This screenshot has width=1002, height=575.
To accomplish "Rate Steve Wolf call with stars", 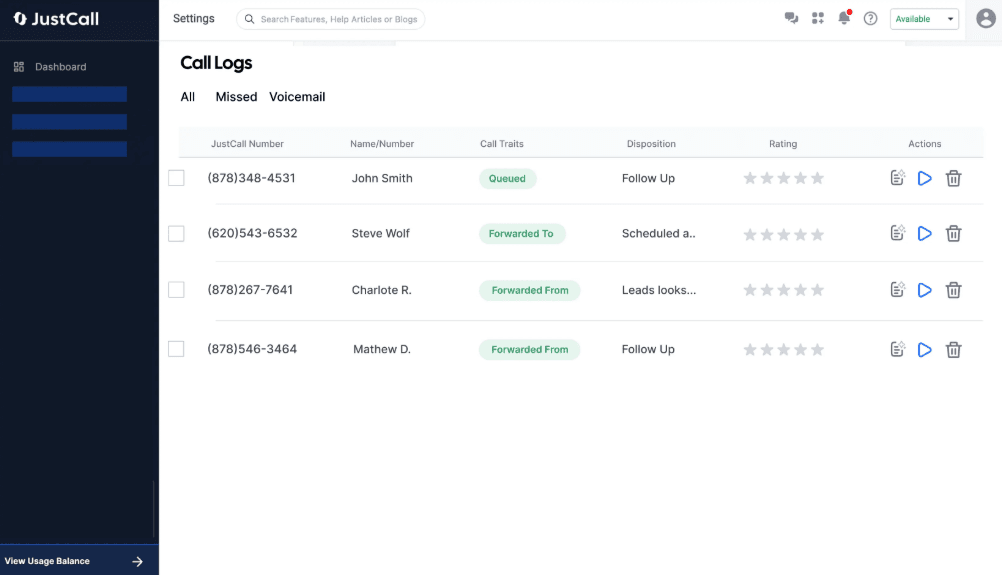I will (x=783, y=234).
